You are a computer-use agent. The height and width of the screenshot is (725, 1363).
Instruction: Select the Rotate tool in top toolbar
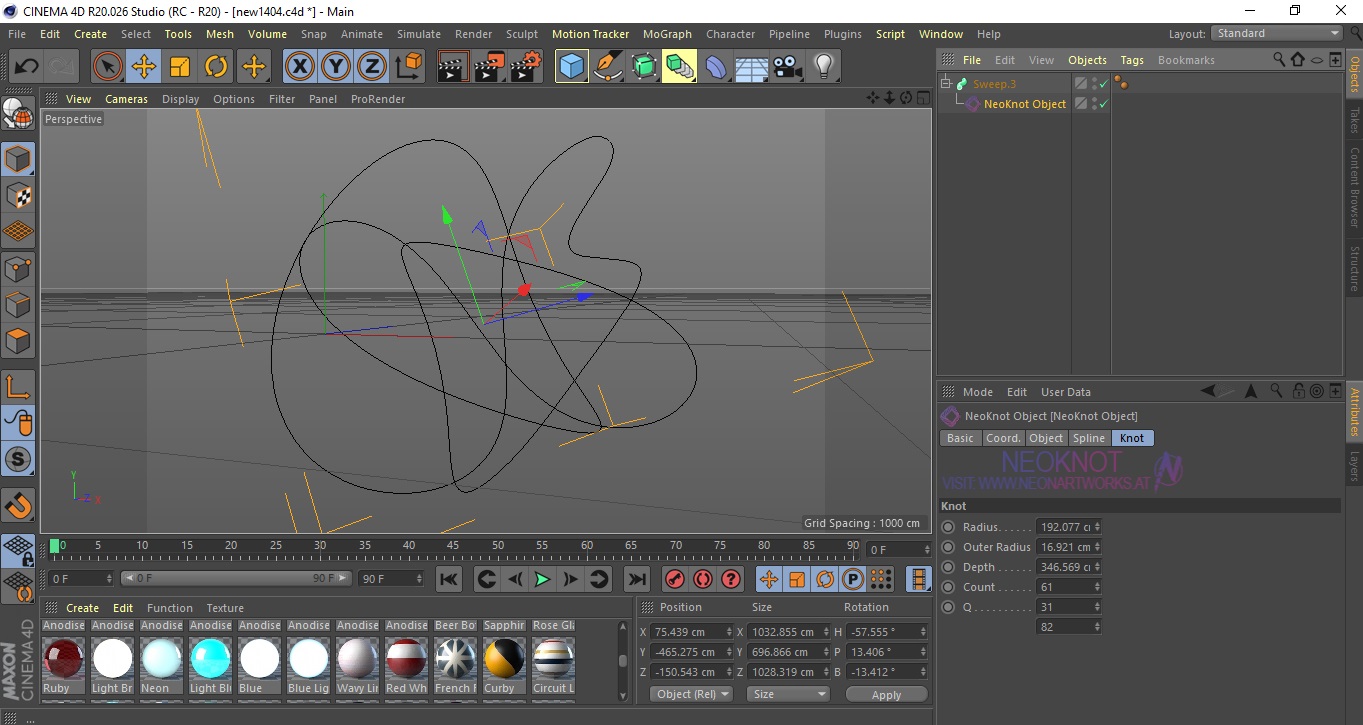pyautogui.click(x=216, y=67)
